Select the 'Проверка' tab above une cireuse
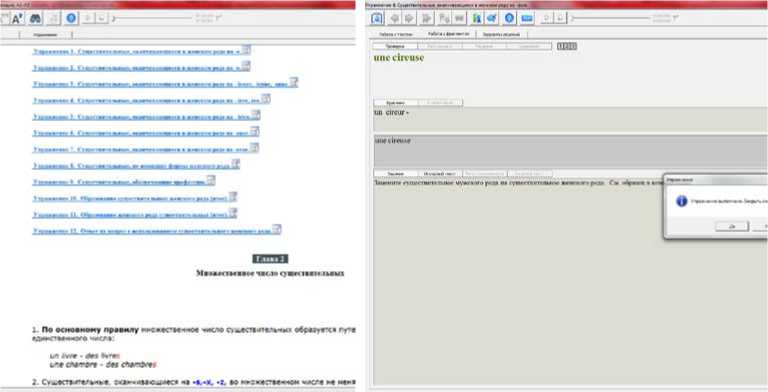Viewport: 768px width, 392px height. click(395, 46)
